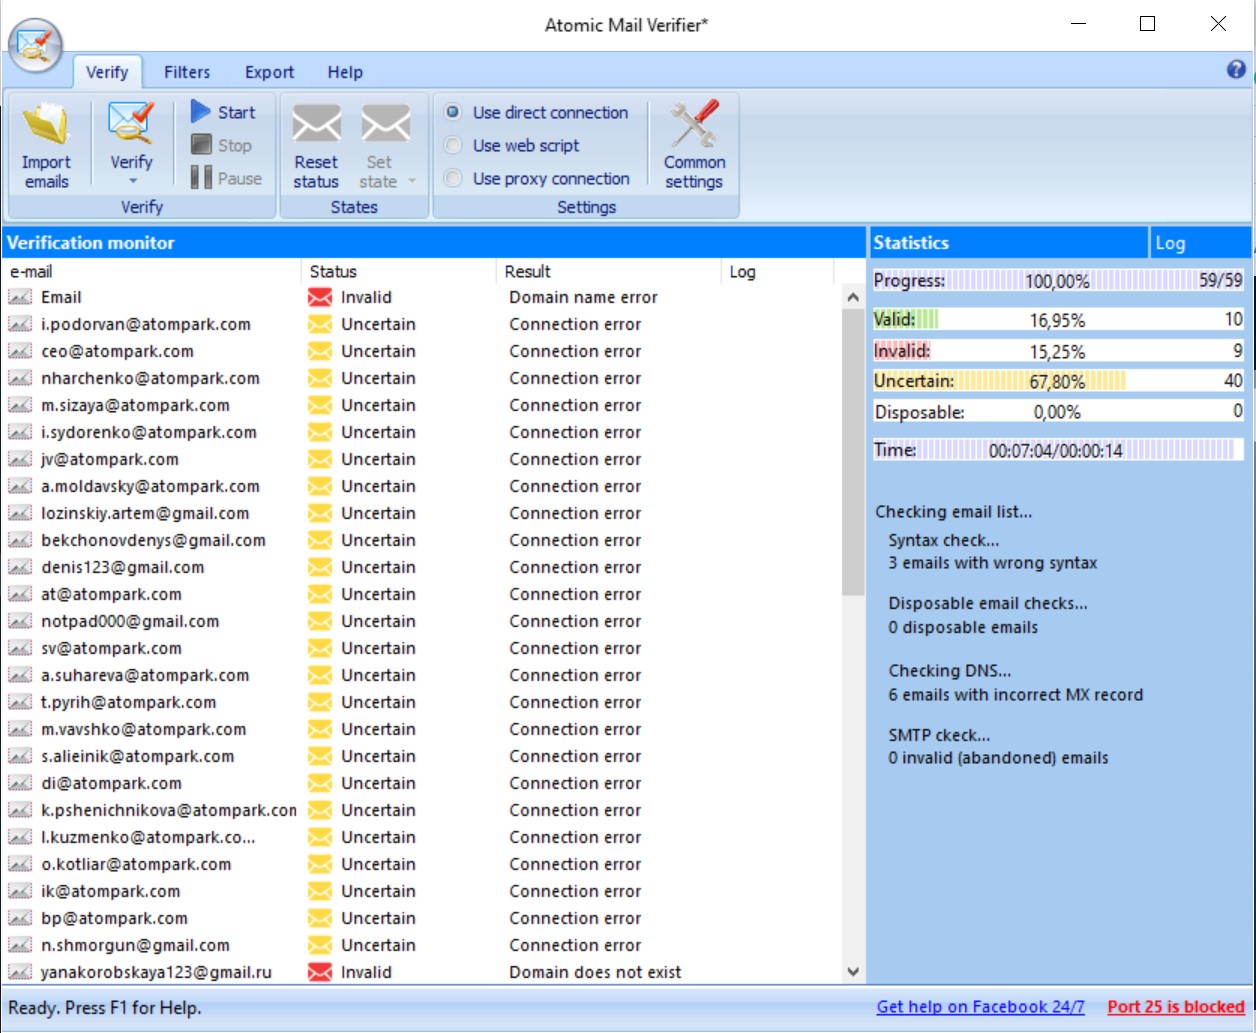Click the yellow status icon for lozinskiy.artem@gmail.com

point(319,513)
